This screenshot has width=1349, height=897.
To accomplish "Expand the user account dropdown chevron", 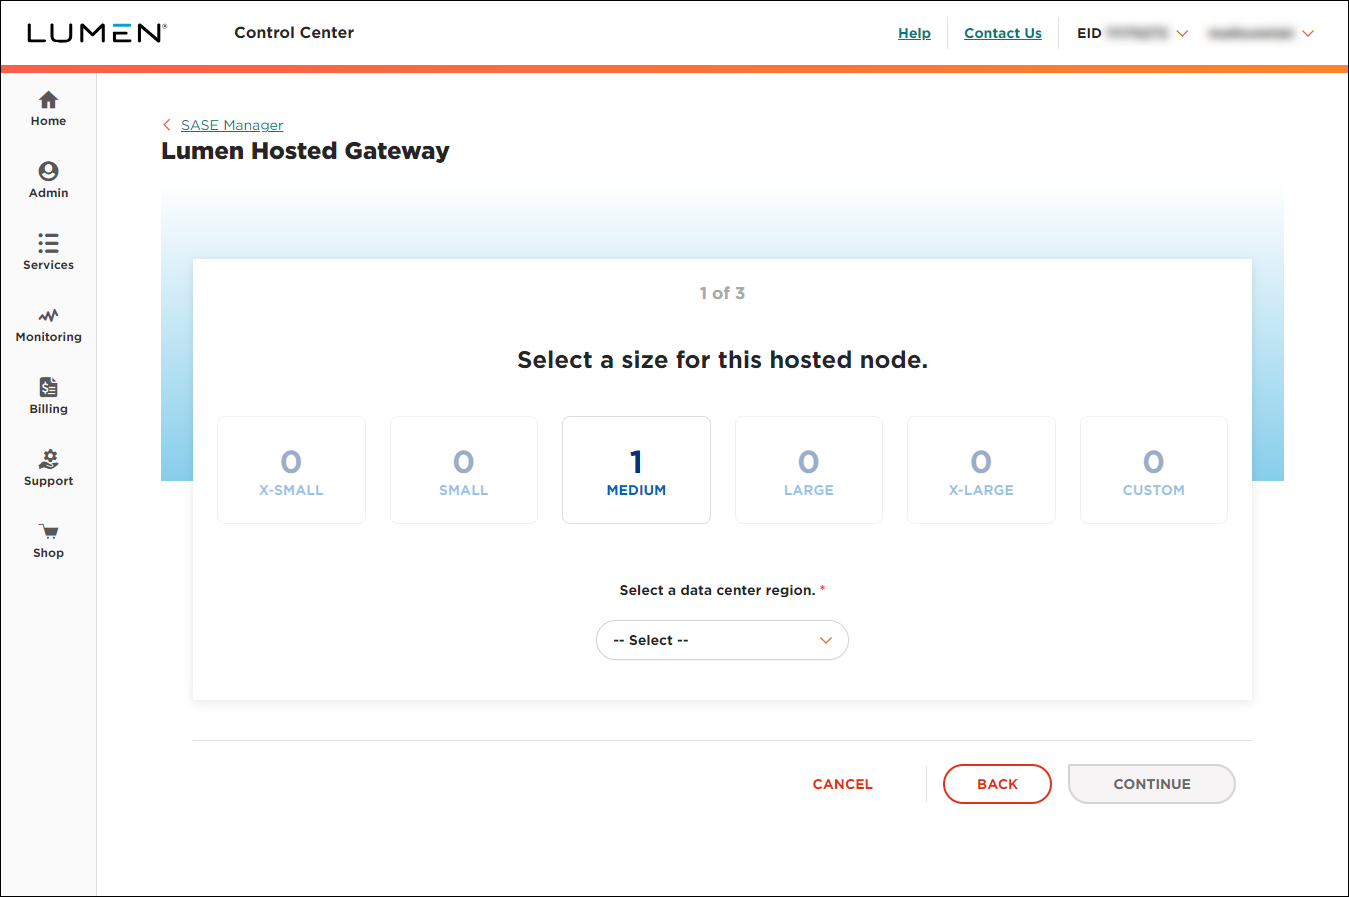I will (1308, 33).
